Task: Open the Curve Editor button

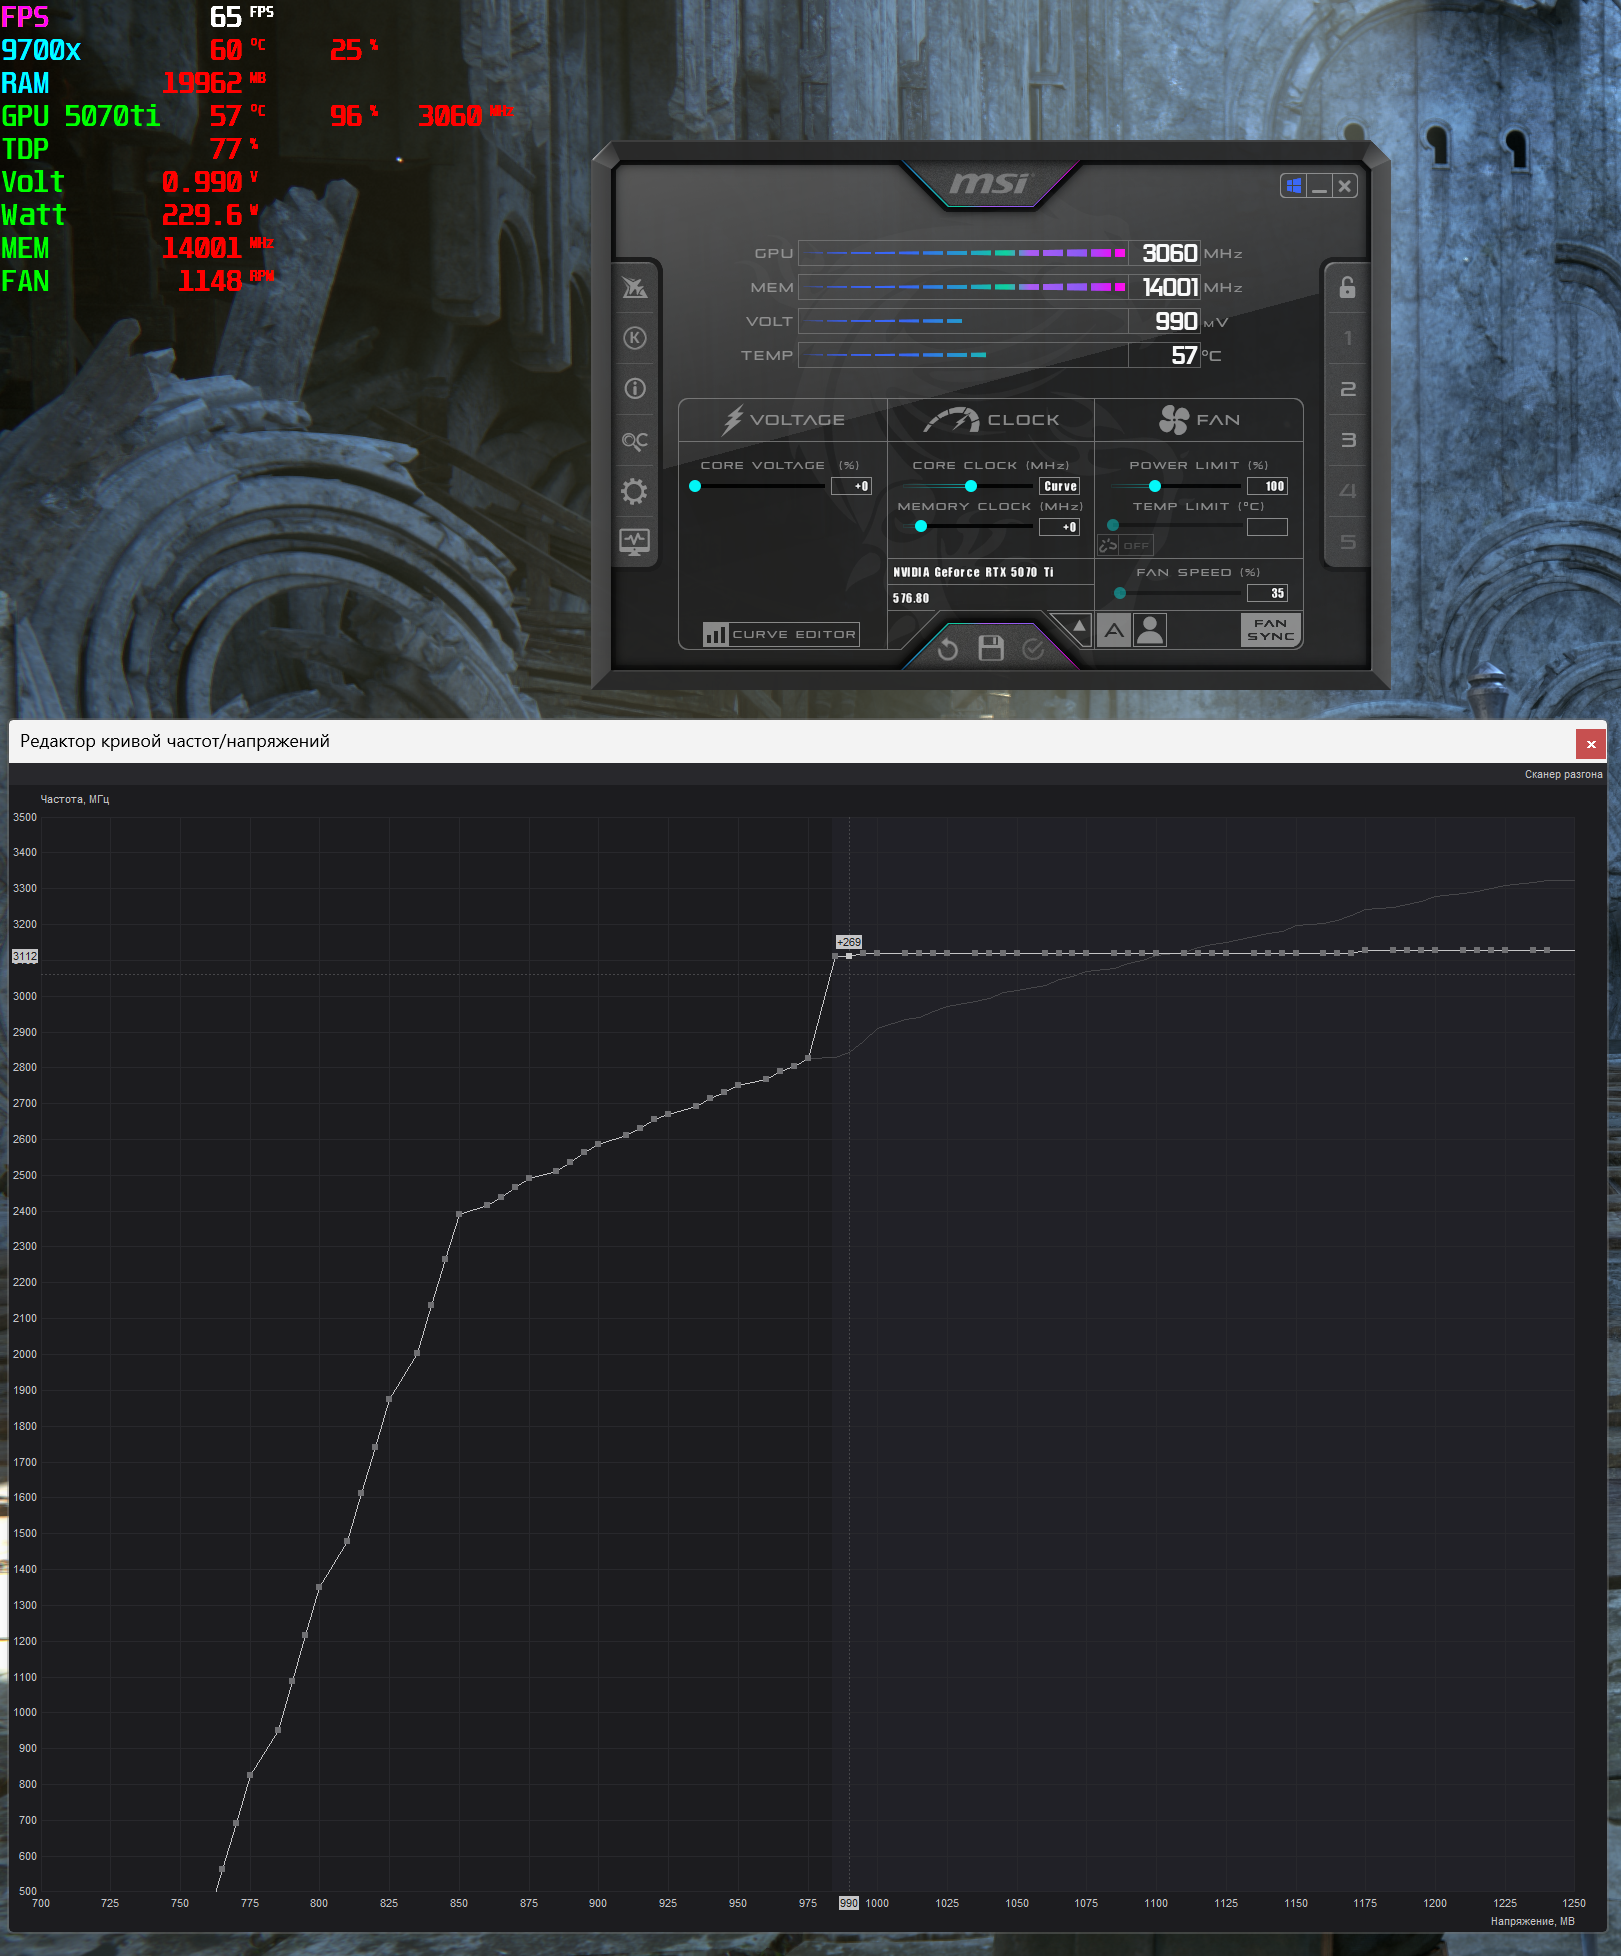Action: click(x=781, y=634)
